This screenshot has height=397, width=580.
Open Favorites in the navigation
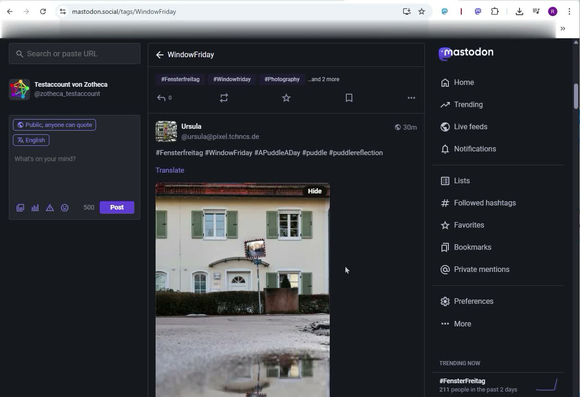(x=462, y=225)
